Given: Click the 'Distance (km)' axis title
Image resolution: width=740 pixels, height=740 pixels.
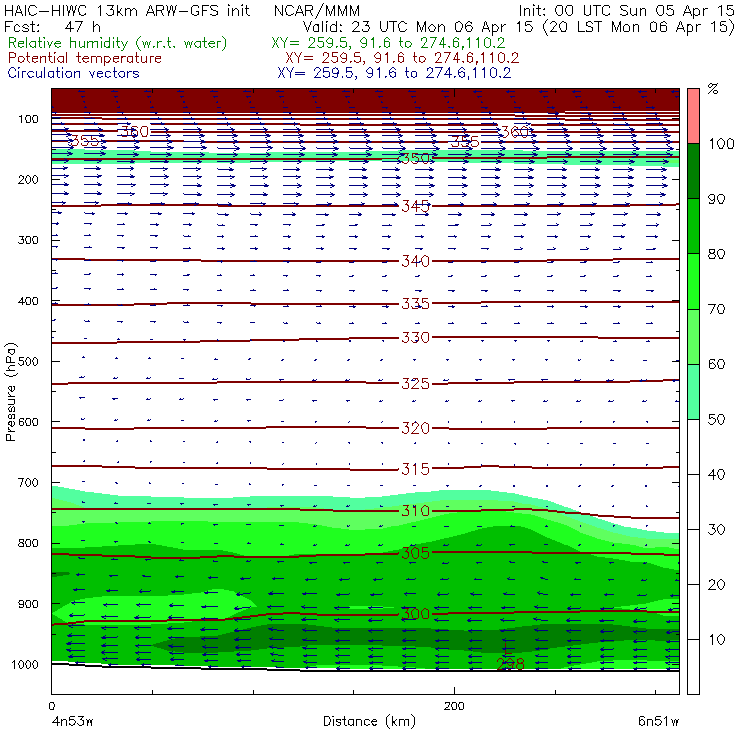Looking at the screenshot, I should (369, 721).
